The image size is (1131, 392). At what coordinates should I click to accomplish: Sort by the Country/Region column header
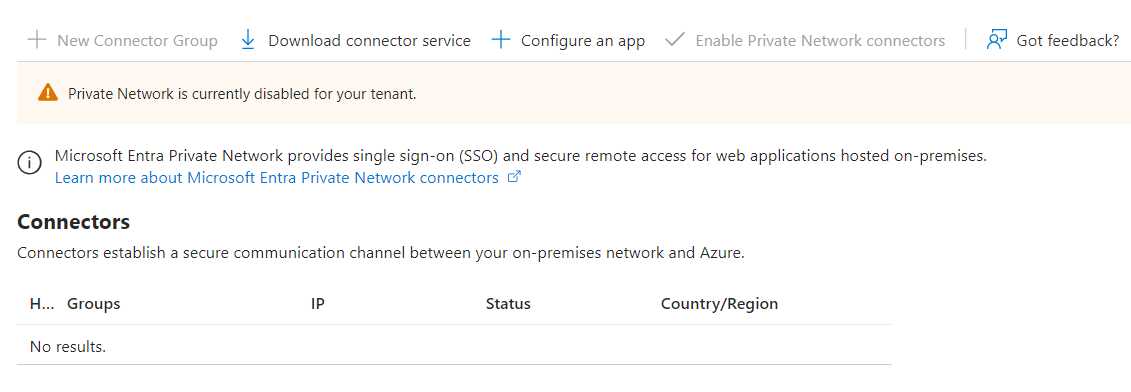[719, 304]
